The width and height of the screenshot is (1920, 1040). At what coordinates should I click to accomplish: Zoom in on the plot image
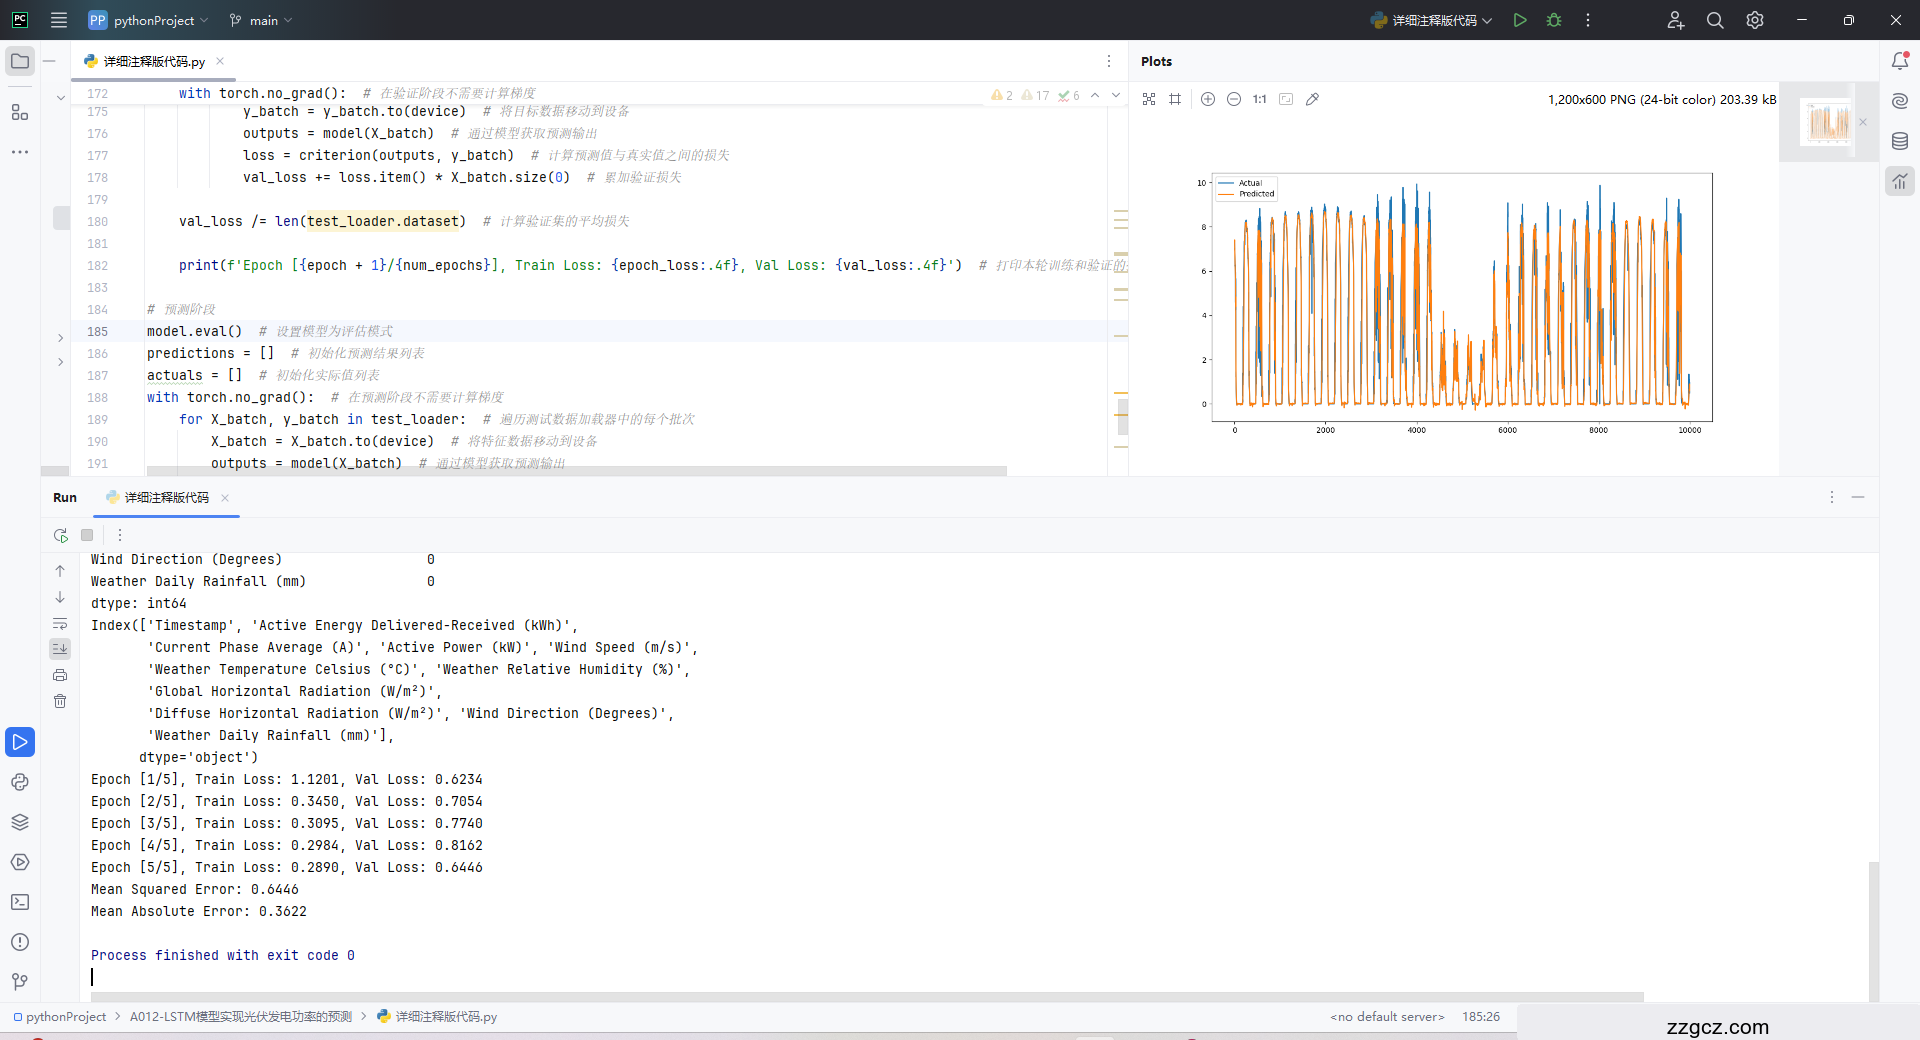1208,99
